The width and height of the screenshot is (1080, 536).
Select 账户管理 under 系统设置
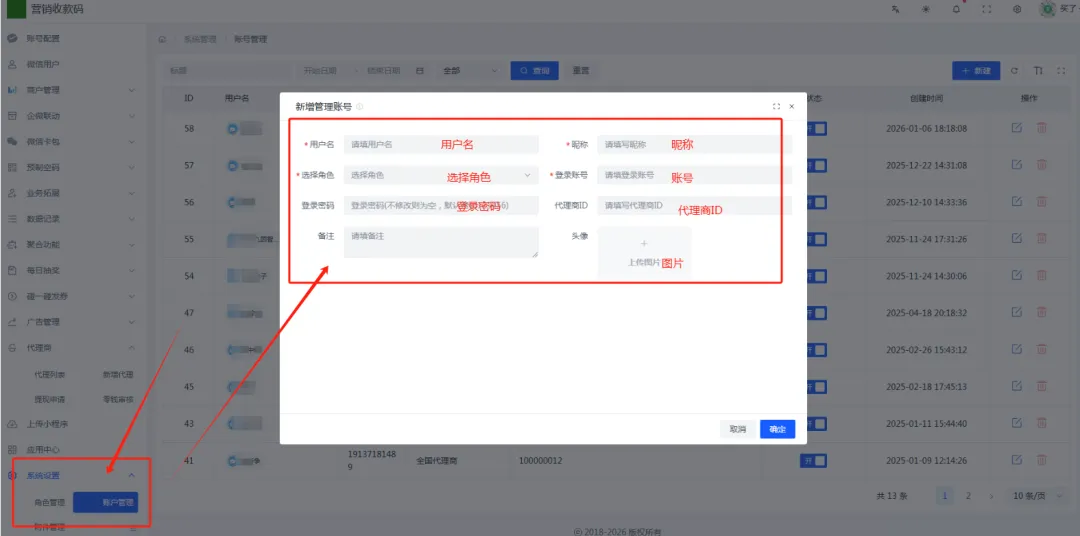[x=106, y=502]
